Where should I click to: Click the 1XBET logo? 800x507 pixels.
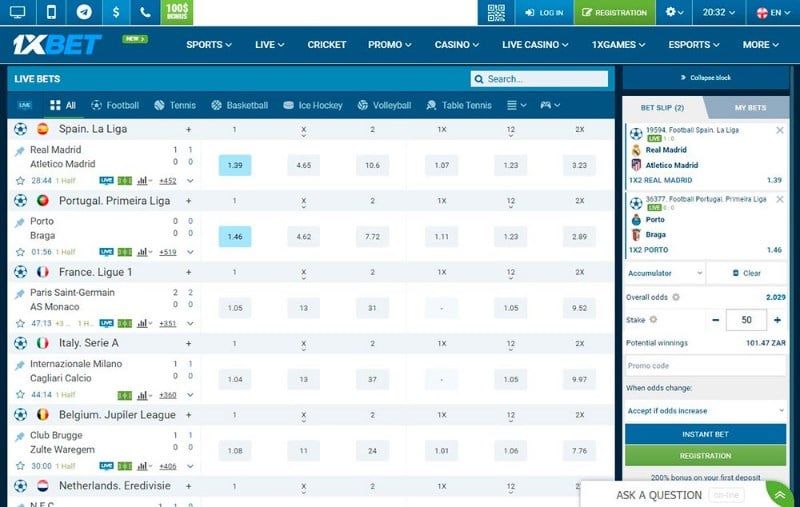(57, 45)
